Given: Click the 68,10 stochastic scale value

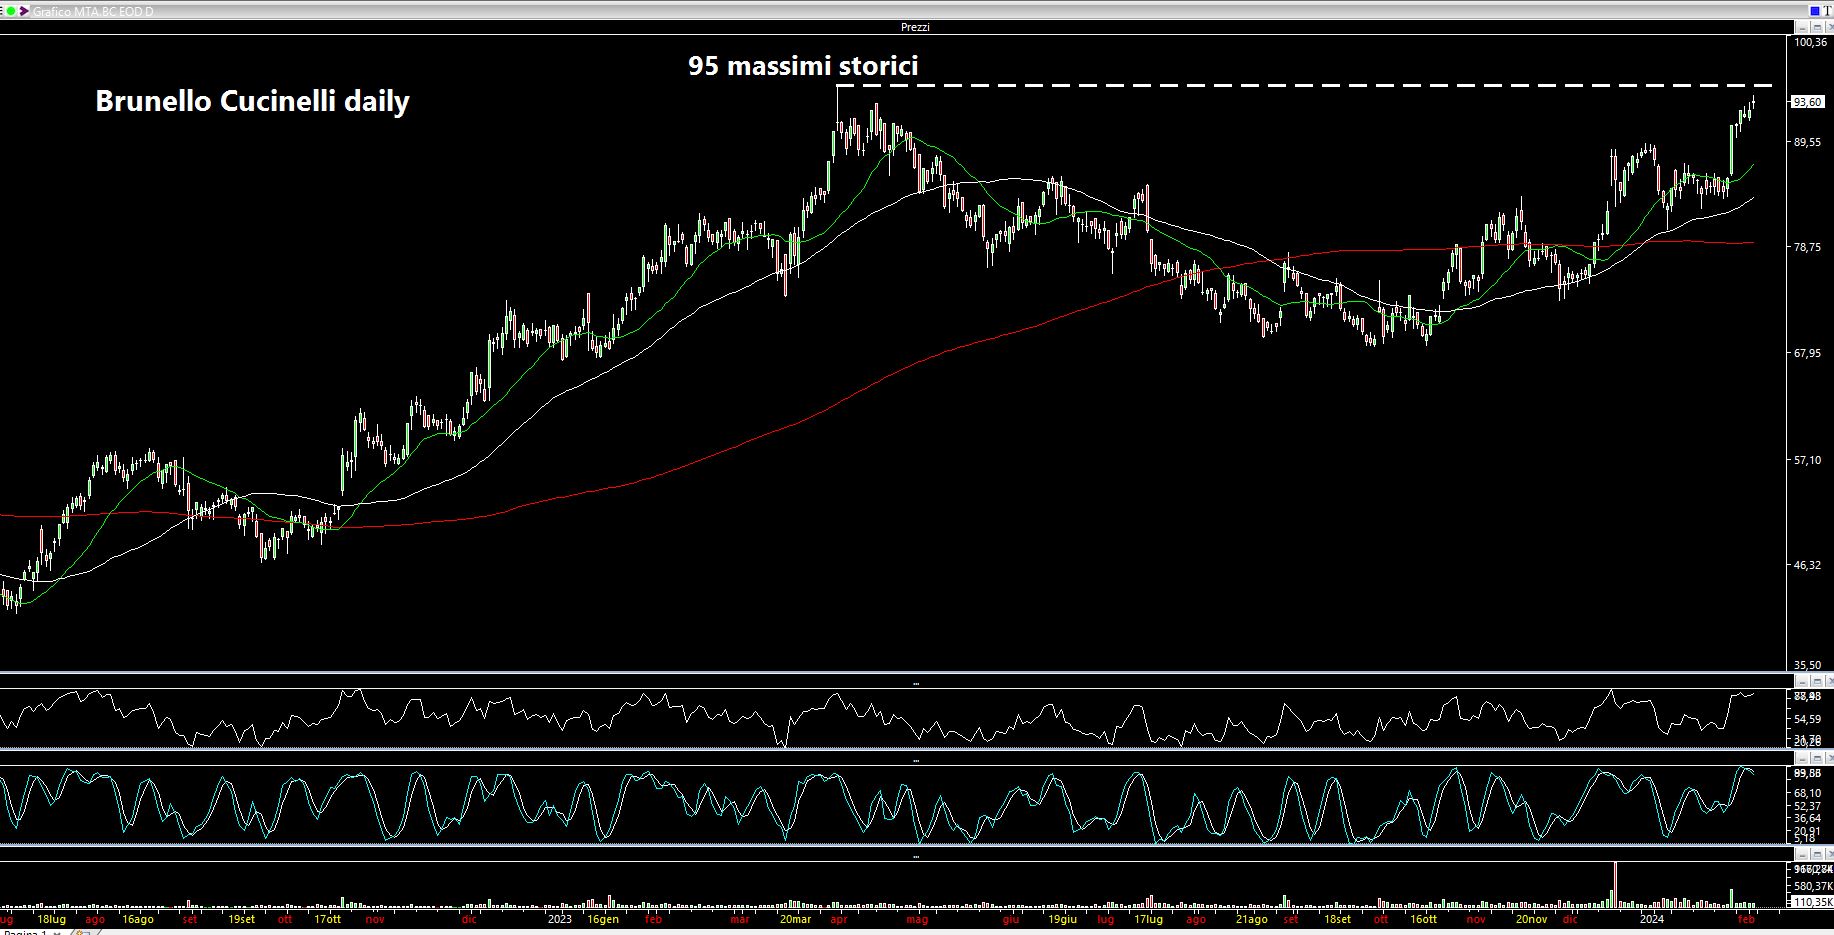Looking at the screenshot, I should [1808, 793].
